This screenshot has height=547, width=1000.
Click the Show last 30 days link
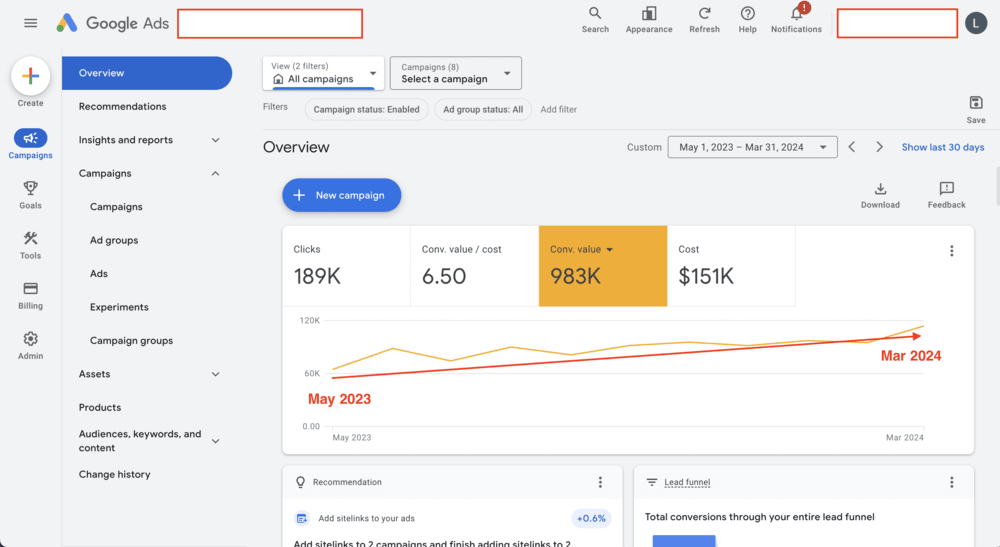click(942, 147)
